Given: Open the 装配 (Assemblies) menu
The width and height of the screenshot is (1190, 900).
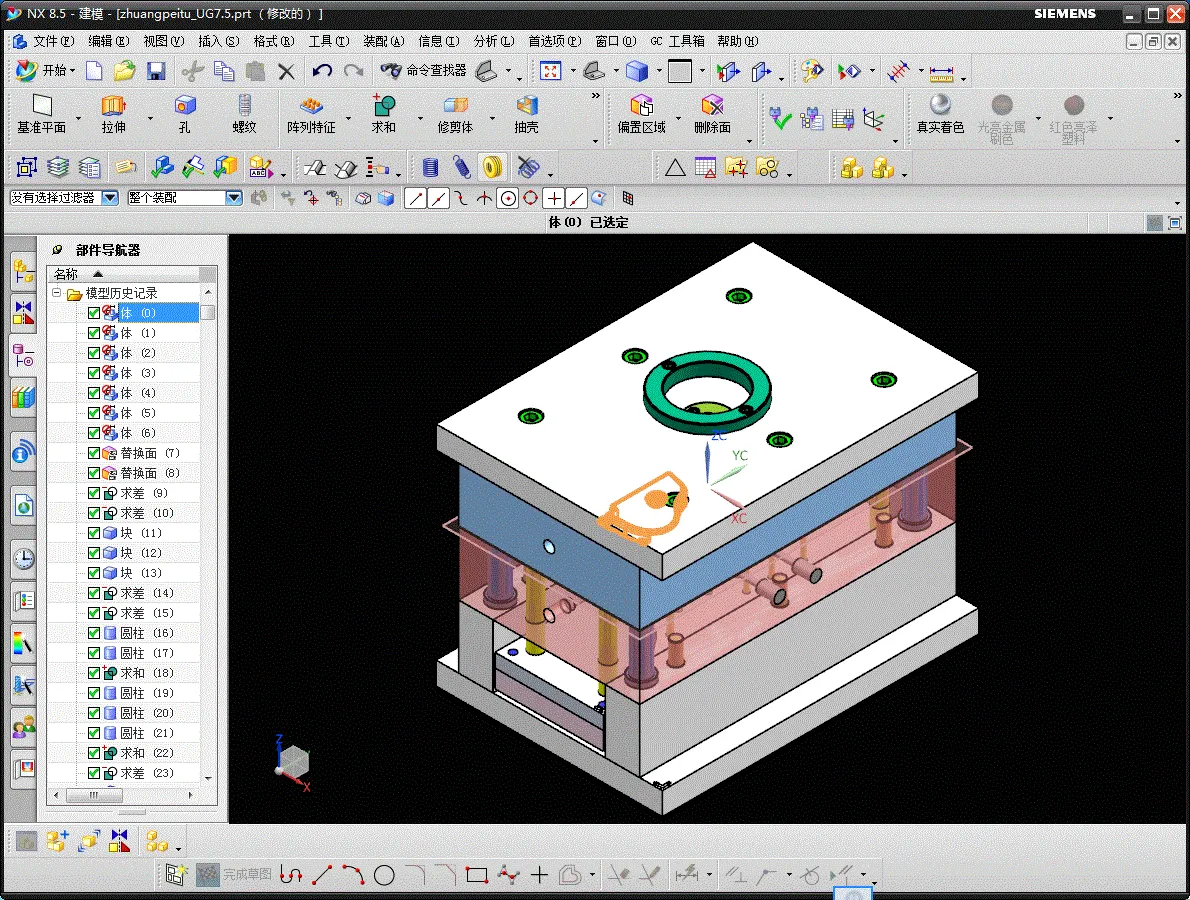Looking at the screenshot, I should pos(382,41).
